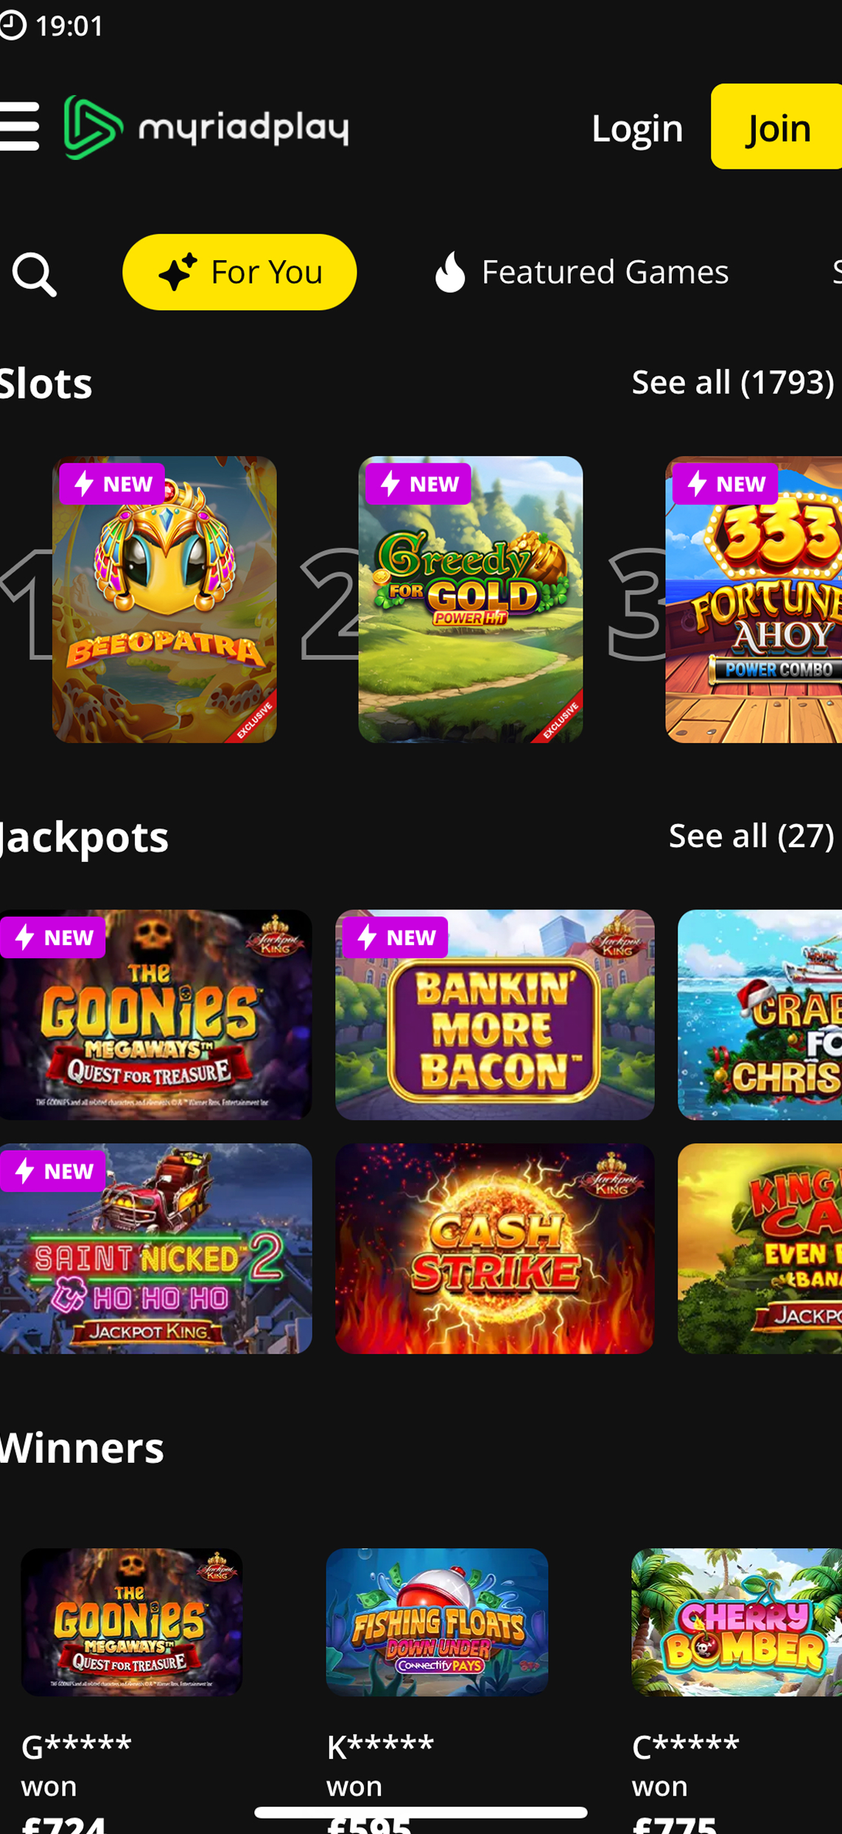Tap the NEW badge on Beeopatra
The width and height of the screenshot is (842, 1834).
click(112, 484)
